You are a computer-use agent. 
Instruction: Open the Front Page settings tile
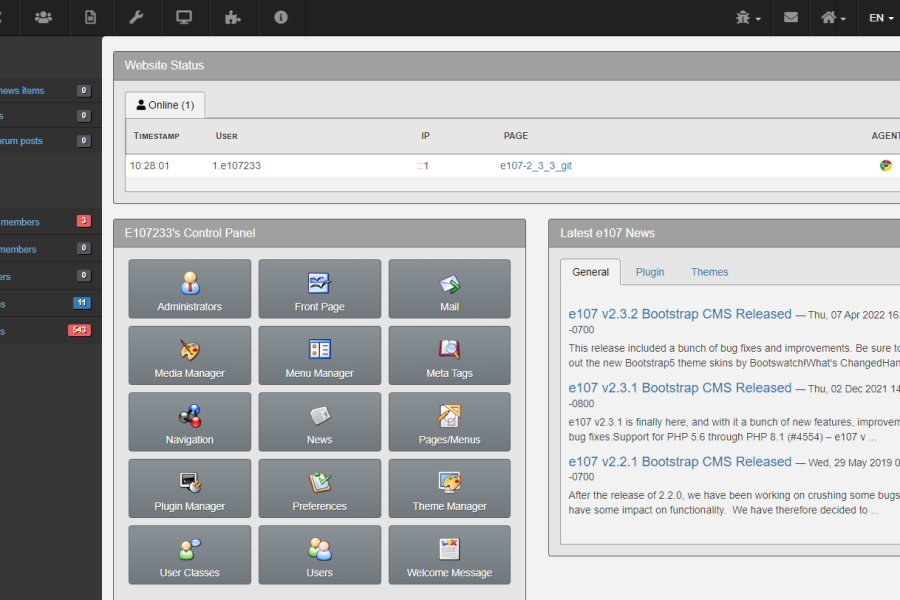click(x=320, y=289)
